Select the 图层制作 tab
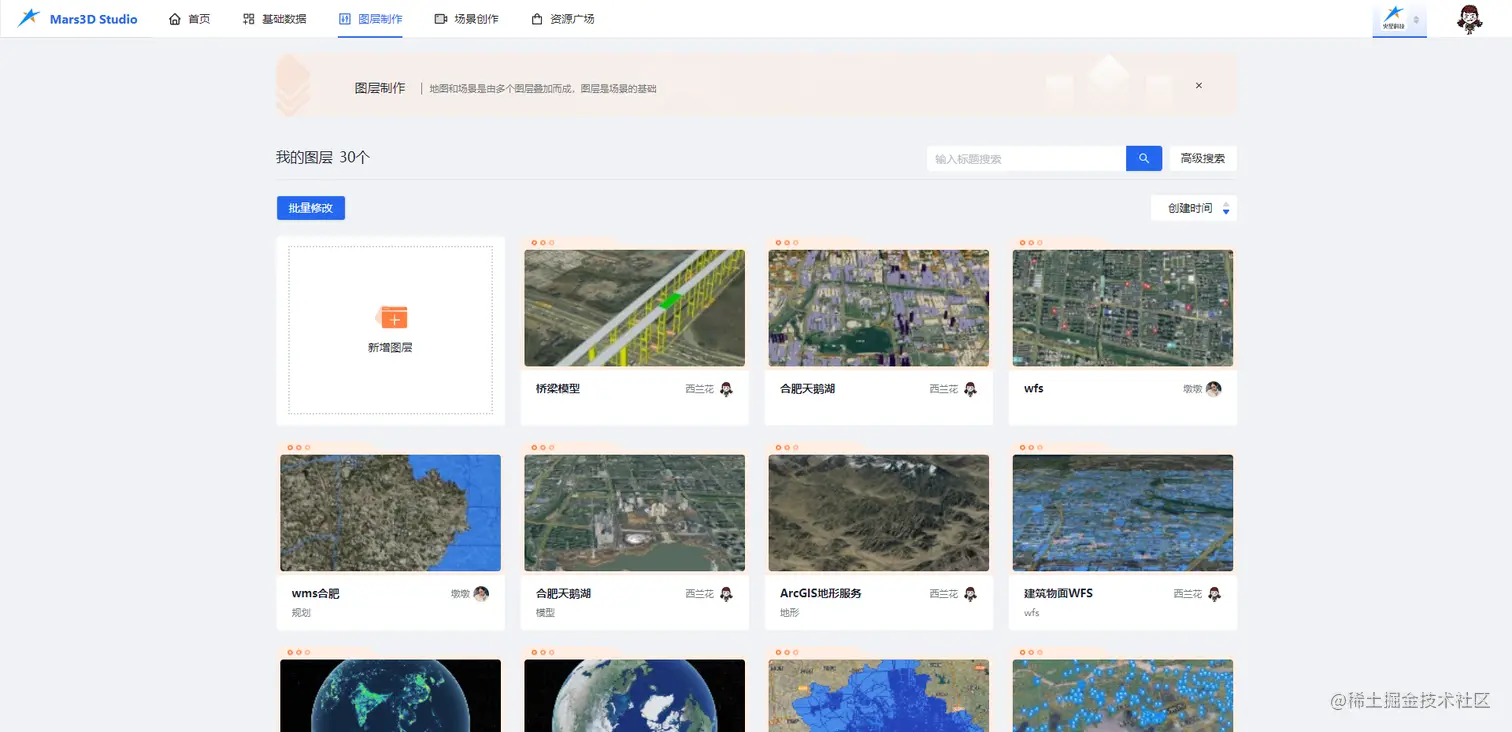The height and width of the screenshot is (732, 1512). (x=370, y=19)
